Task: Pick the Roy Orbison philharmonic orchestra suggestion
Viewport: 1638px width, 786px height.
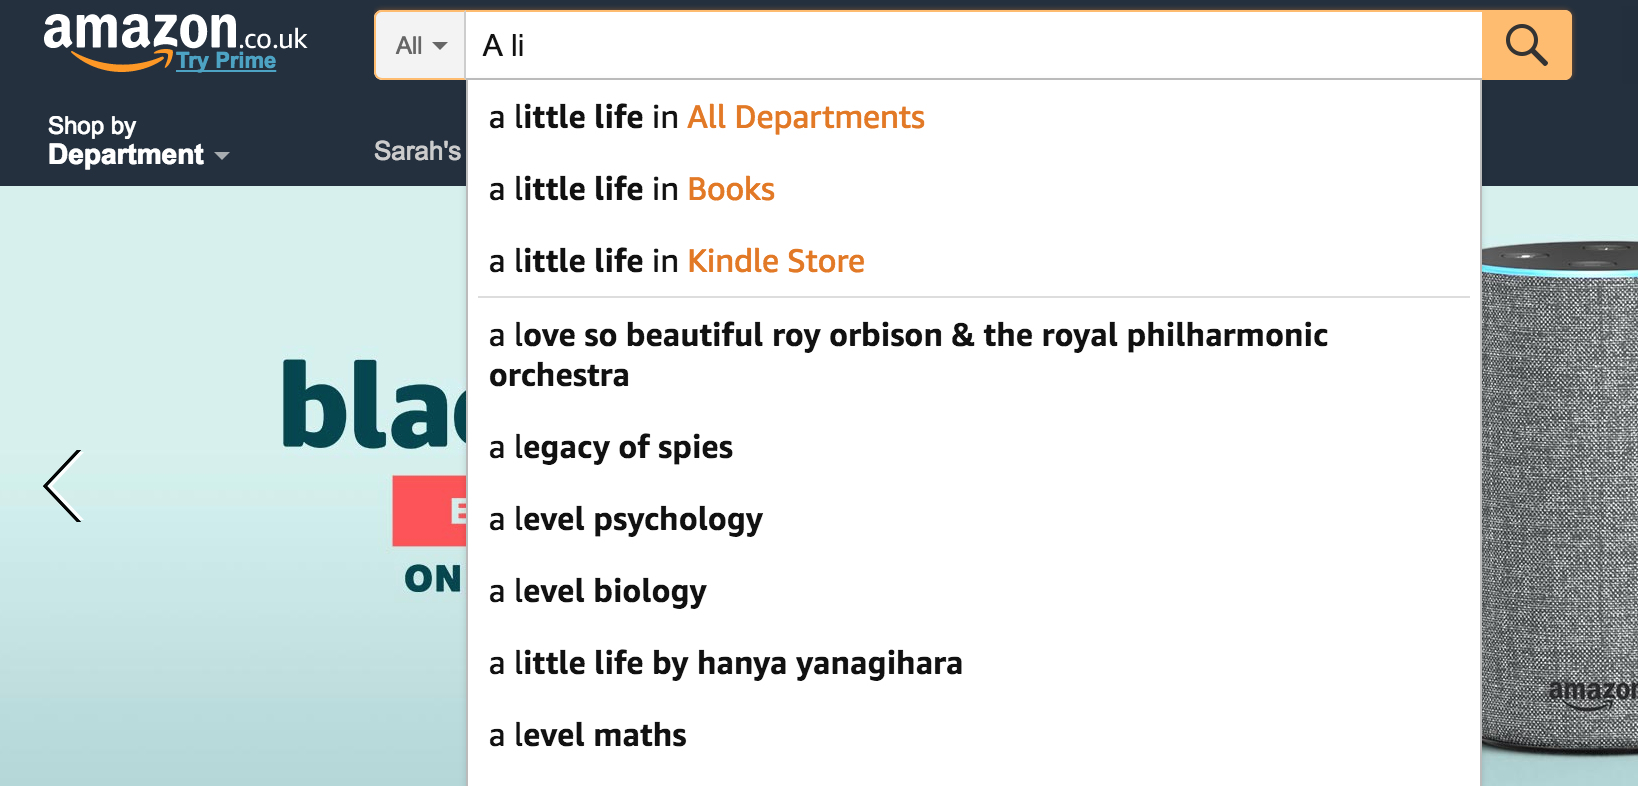Action: (x=973, y=355)
